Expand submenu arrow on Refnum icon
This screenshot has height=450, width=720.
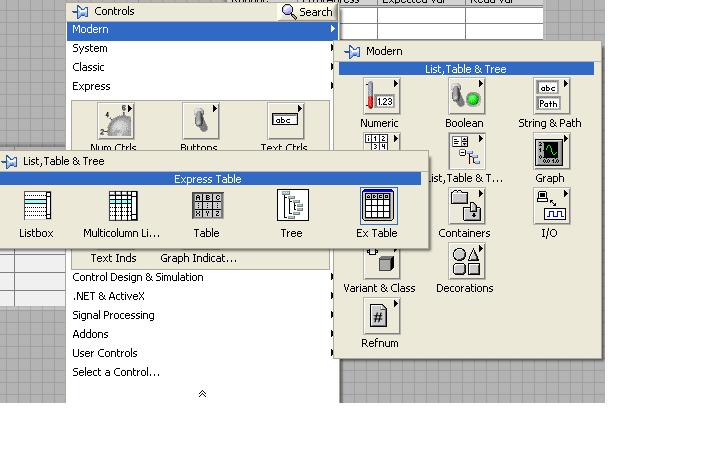click(x=396, y=304)
